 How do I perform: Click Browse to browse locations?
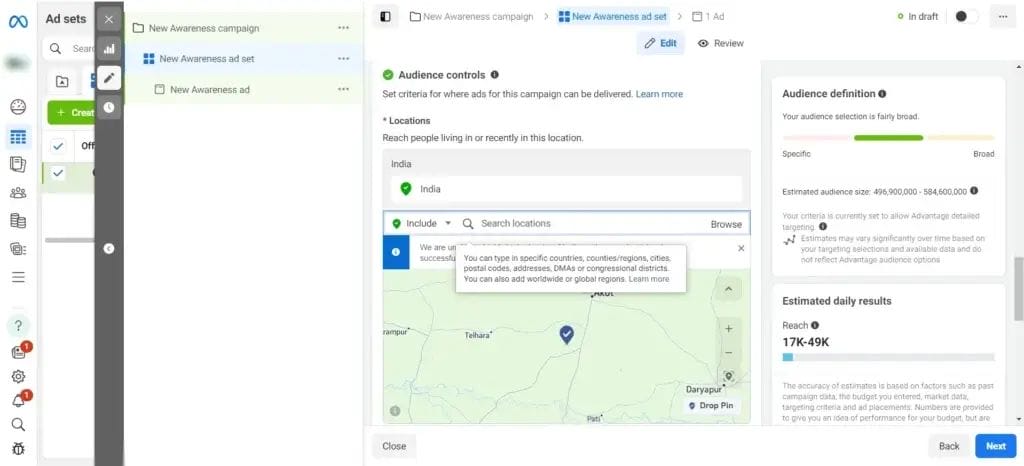(726, 224)
